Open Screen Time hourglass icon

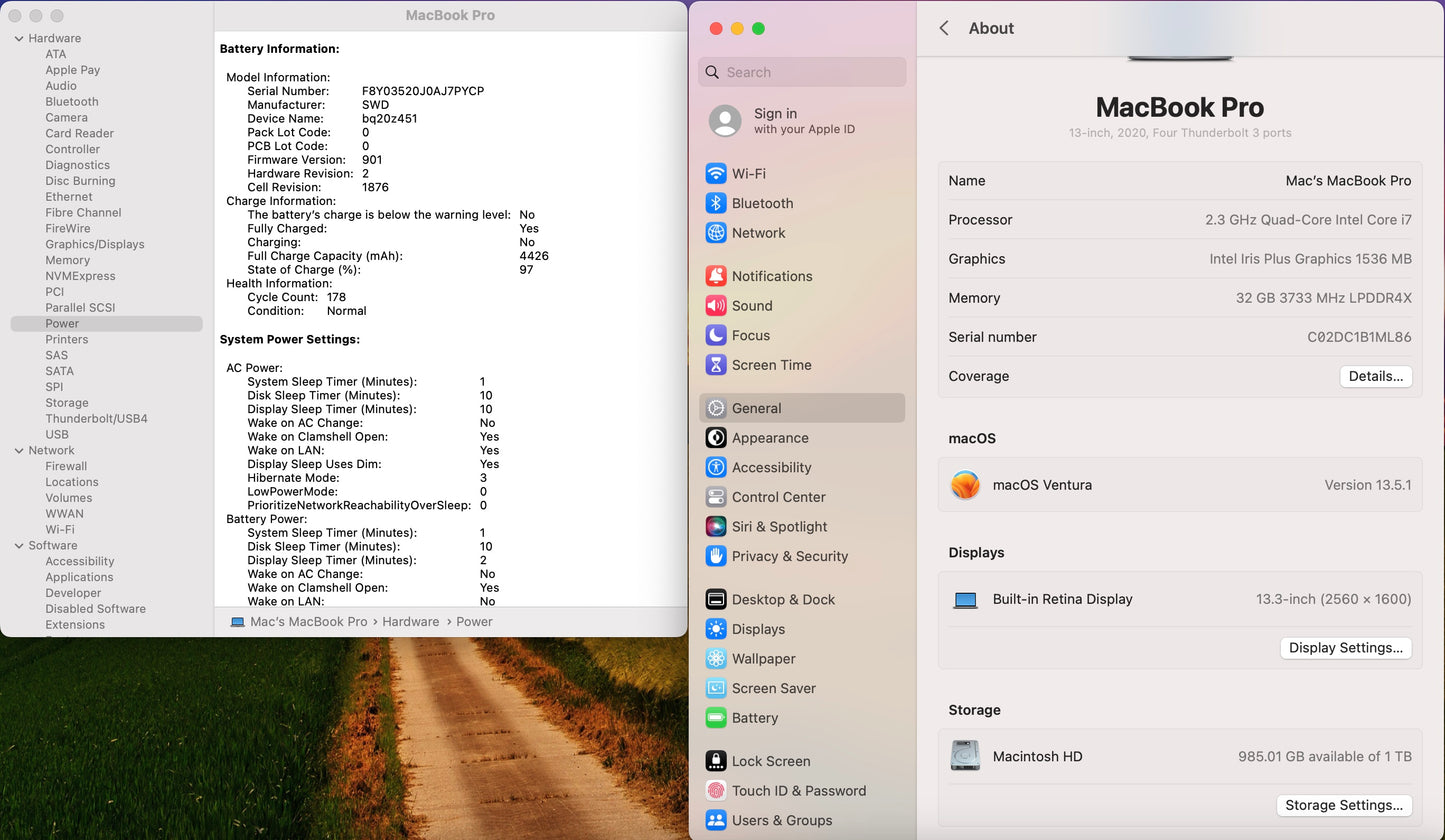[716, 365]
